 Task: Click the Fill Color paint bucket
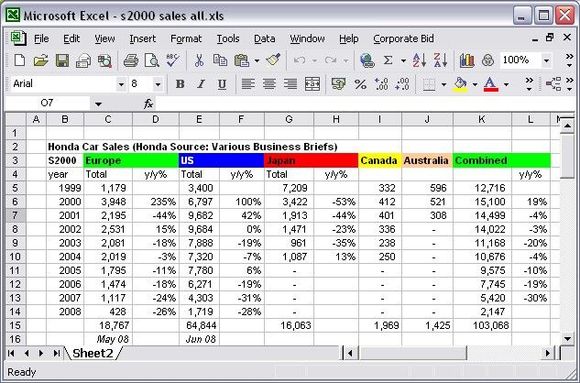tap(460, 84)
